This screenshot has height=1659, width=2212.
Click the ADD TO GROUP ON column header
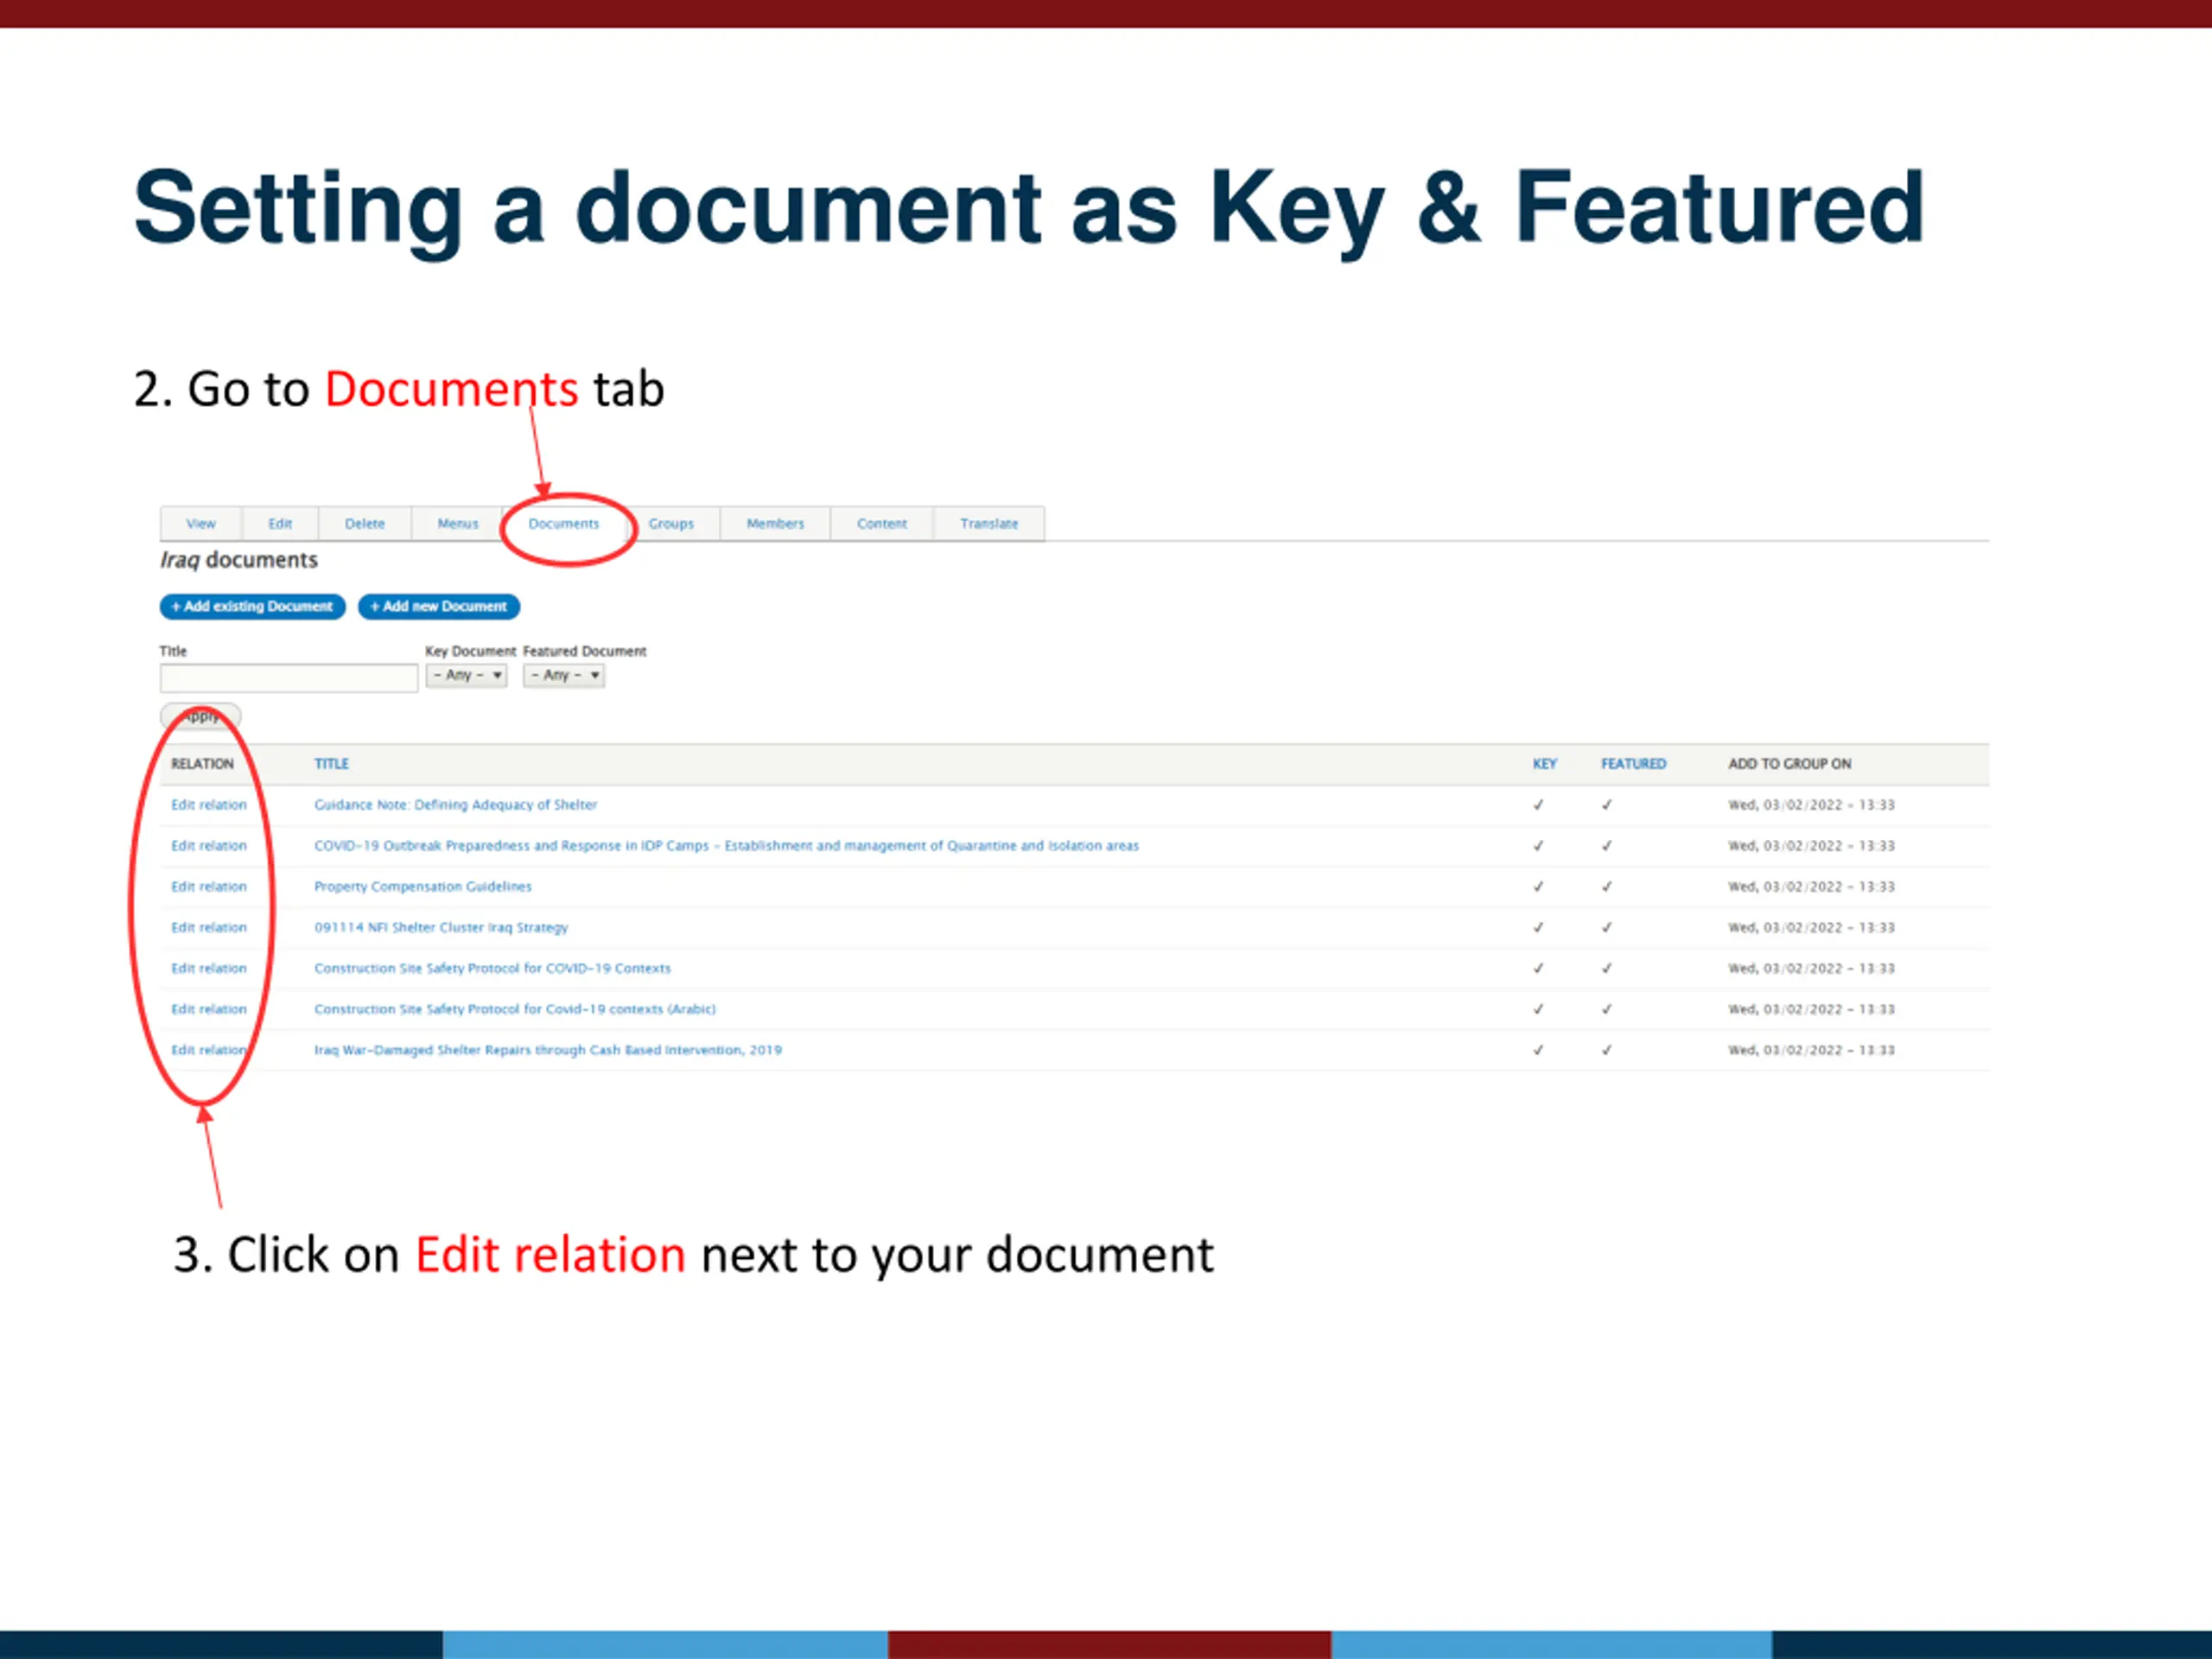pos(1789,763)
